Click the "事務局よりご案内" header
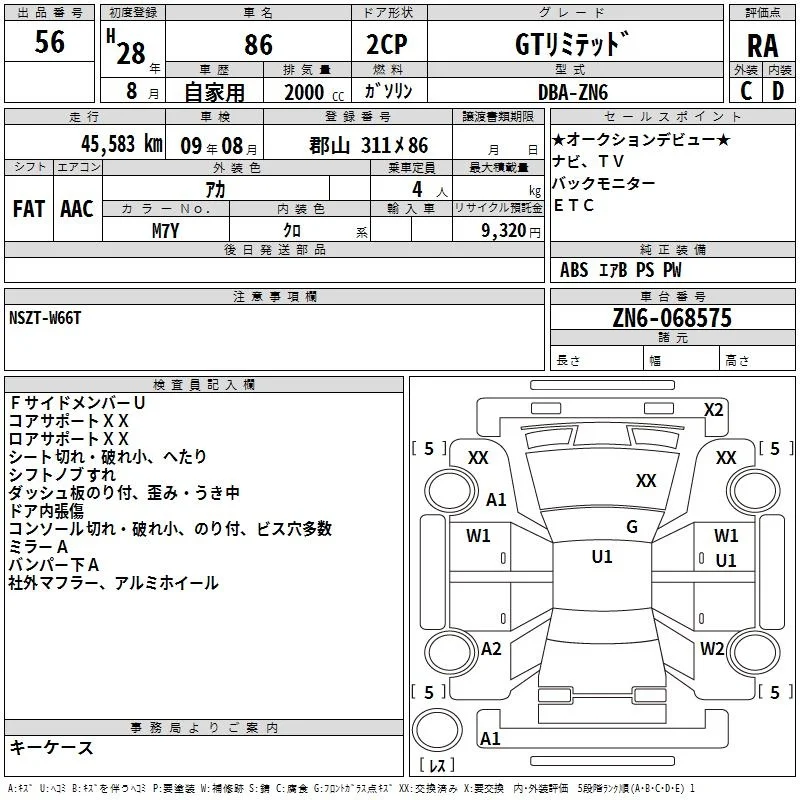This screenshot has height=800, width=800. coord(204,728)
